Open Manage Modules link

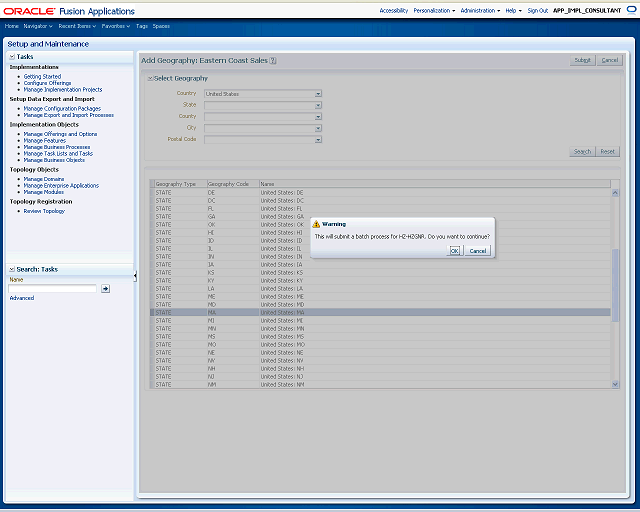click(44, 192)
